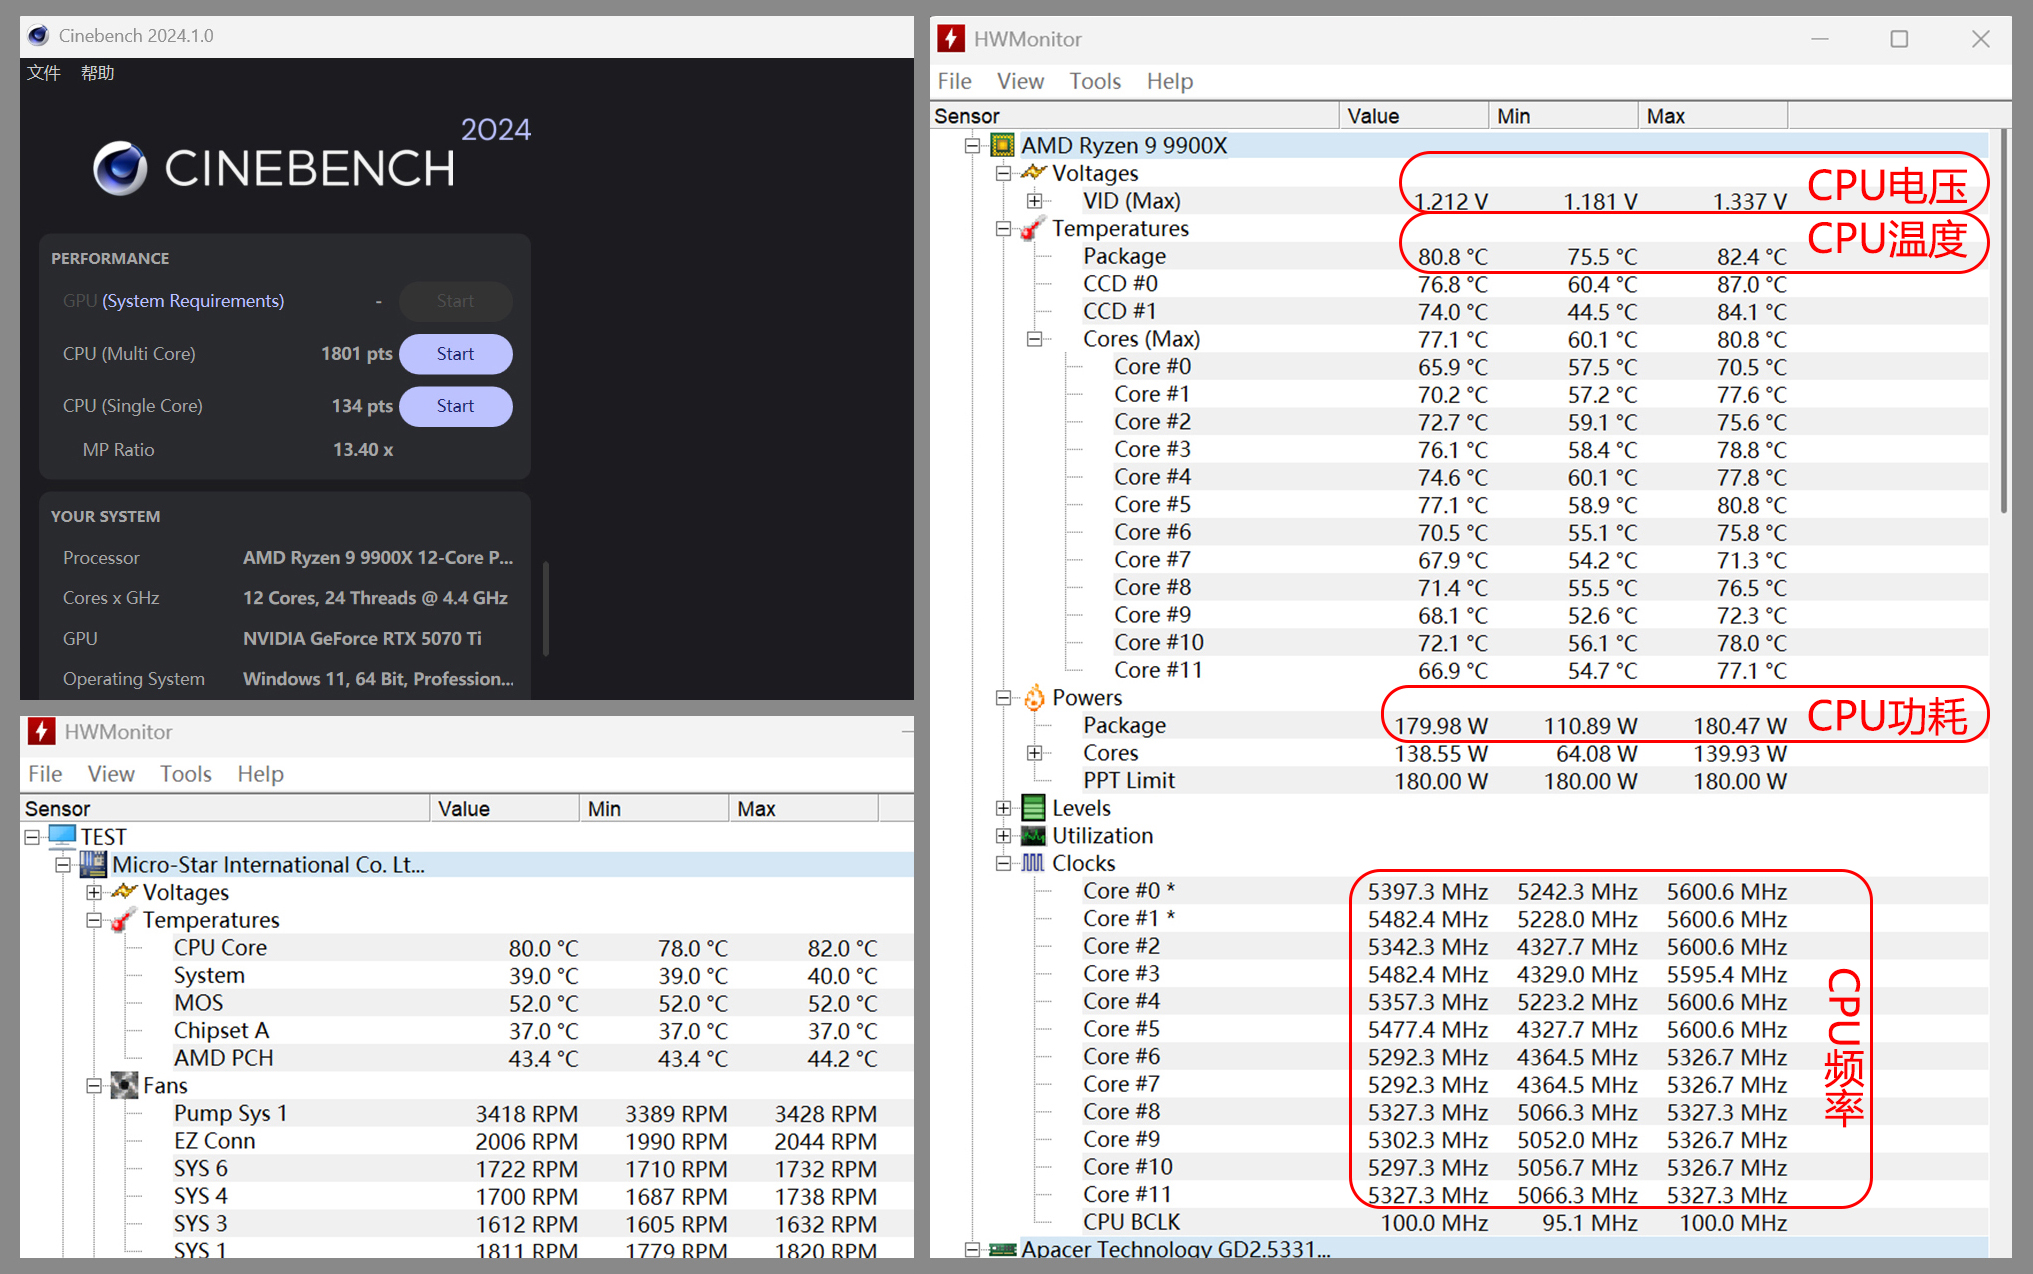This screenshot has height=1274, width=2033.
Task: Collapse the Cores (Max) temperature tree
Action: 1035,339
